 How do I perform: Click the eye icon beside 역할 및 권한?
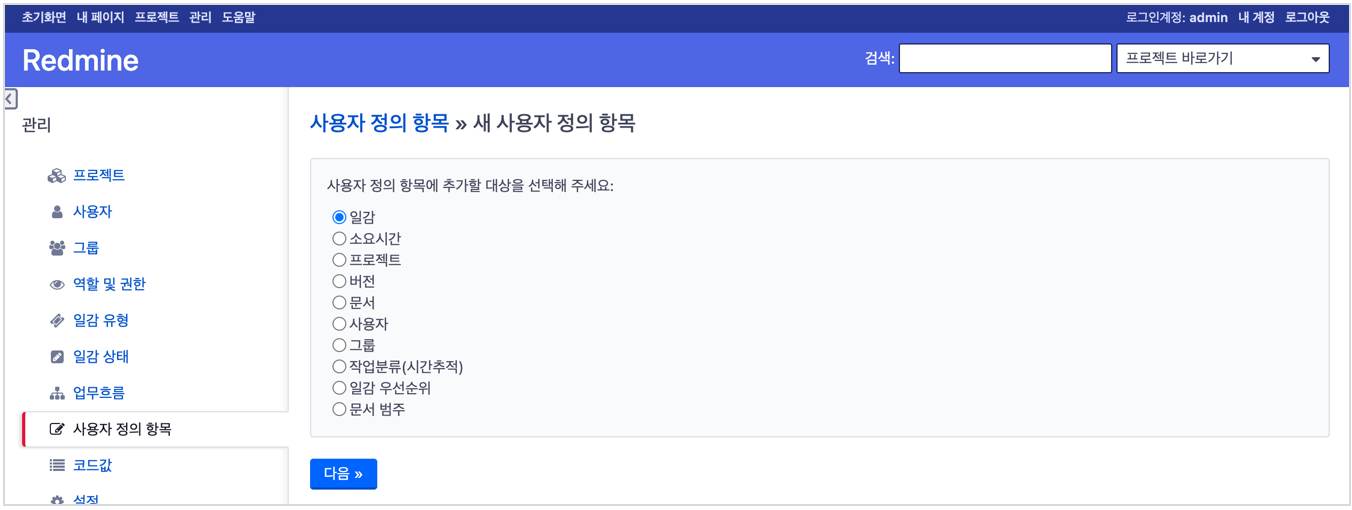(x=57, y=284)
